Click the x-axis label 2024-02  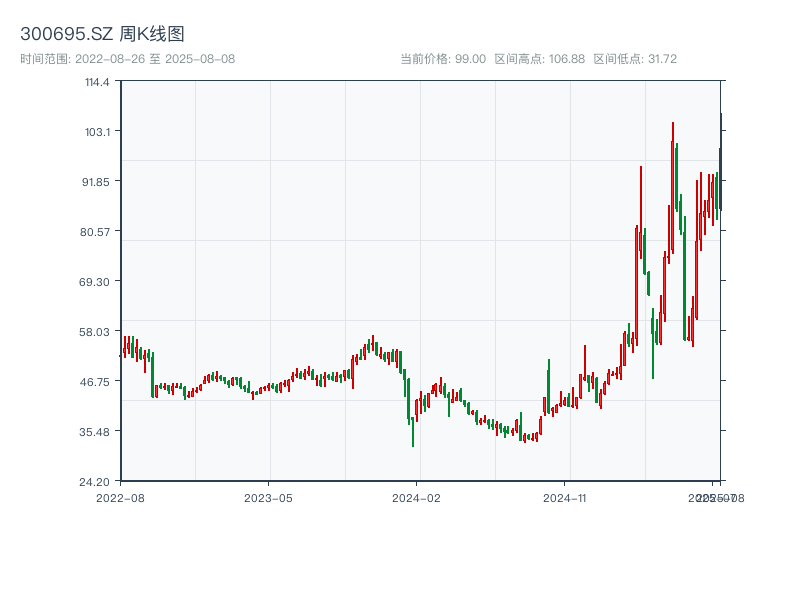tap(416, 498)
